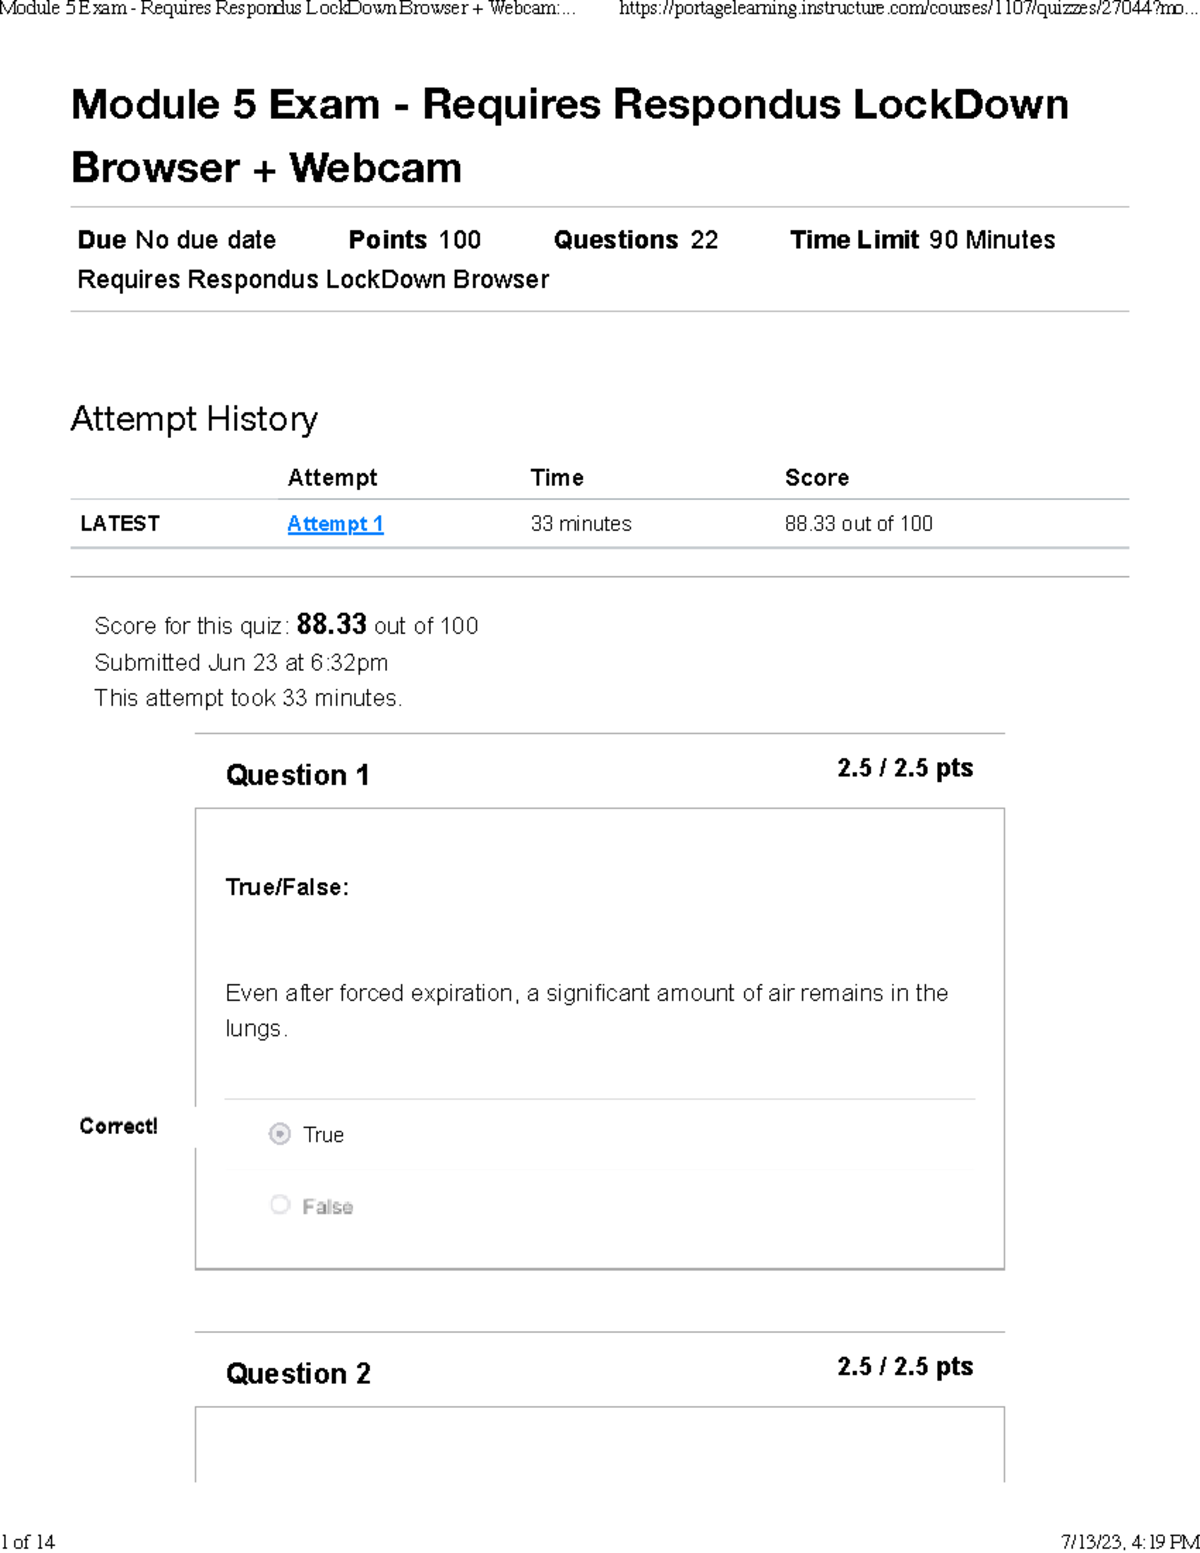Click the Module 5 Exam page title

tap(570, 136)
